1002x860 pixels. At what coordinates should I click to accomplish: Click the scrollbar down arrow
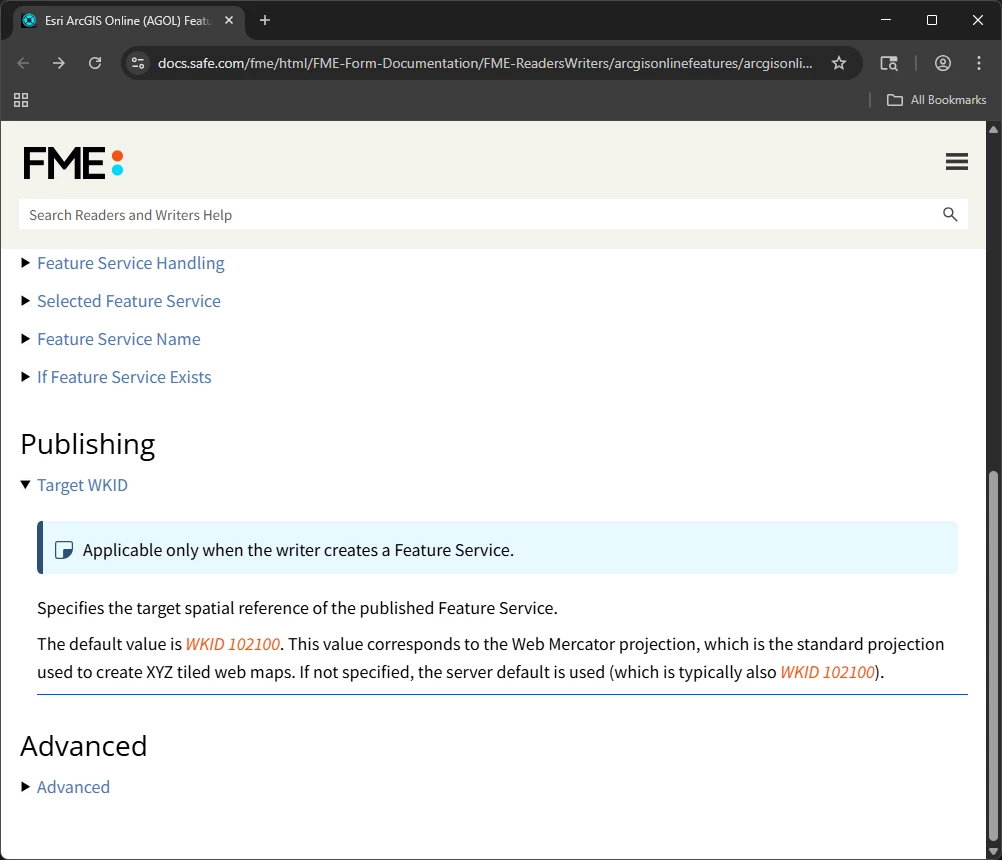coord(993,852)
